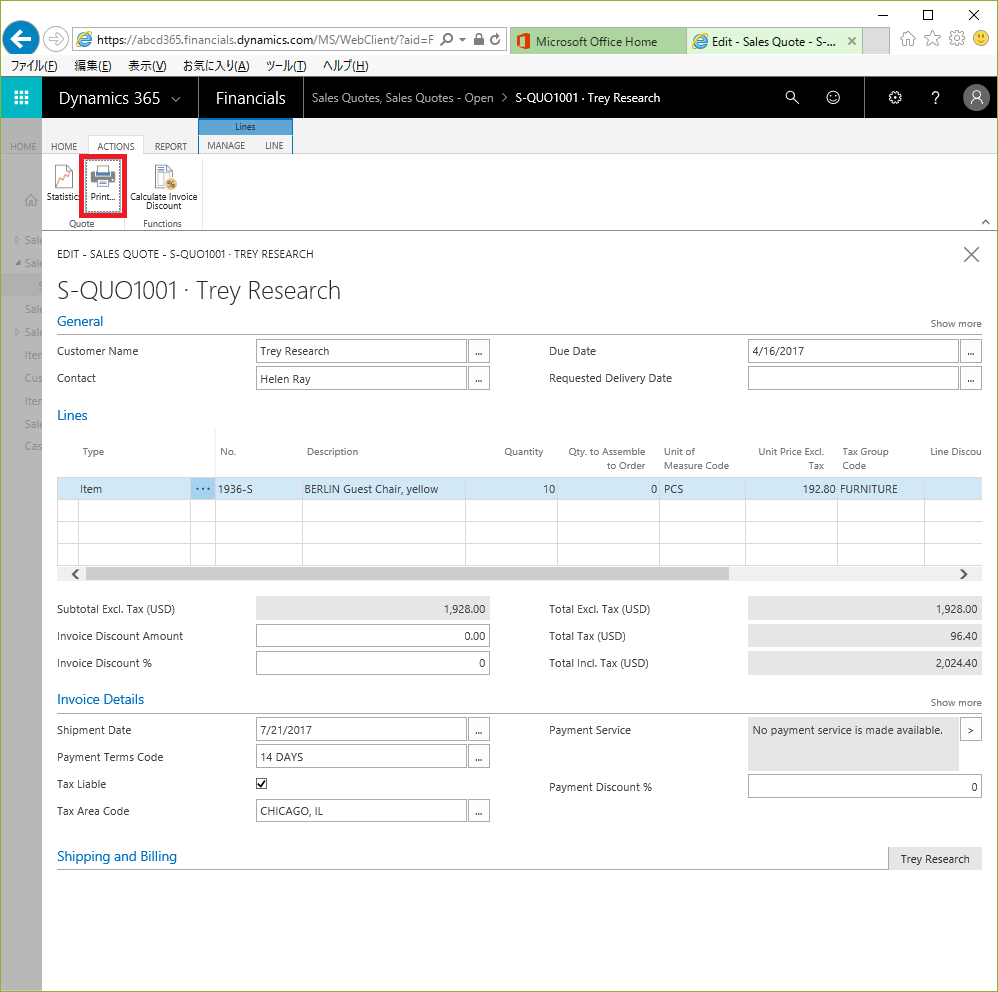Image resolution: width=998 pixels, height=992 pixels.
Task: Open lookup for Payment Terms Code
Action: [x=479, y=757]
